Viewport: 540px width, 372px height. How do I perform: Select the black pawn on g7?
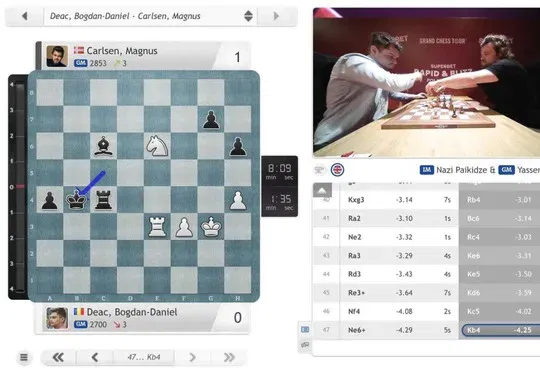pos(211,120)
